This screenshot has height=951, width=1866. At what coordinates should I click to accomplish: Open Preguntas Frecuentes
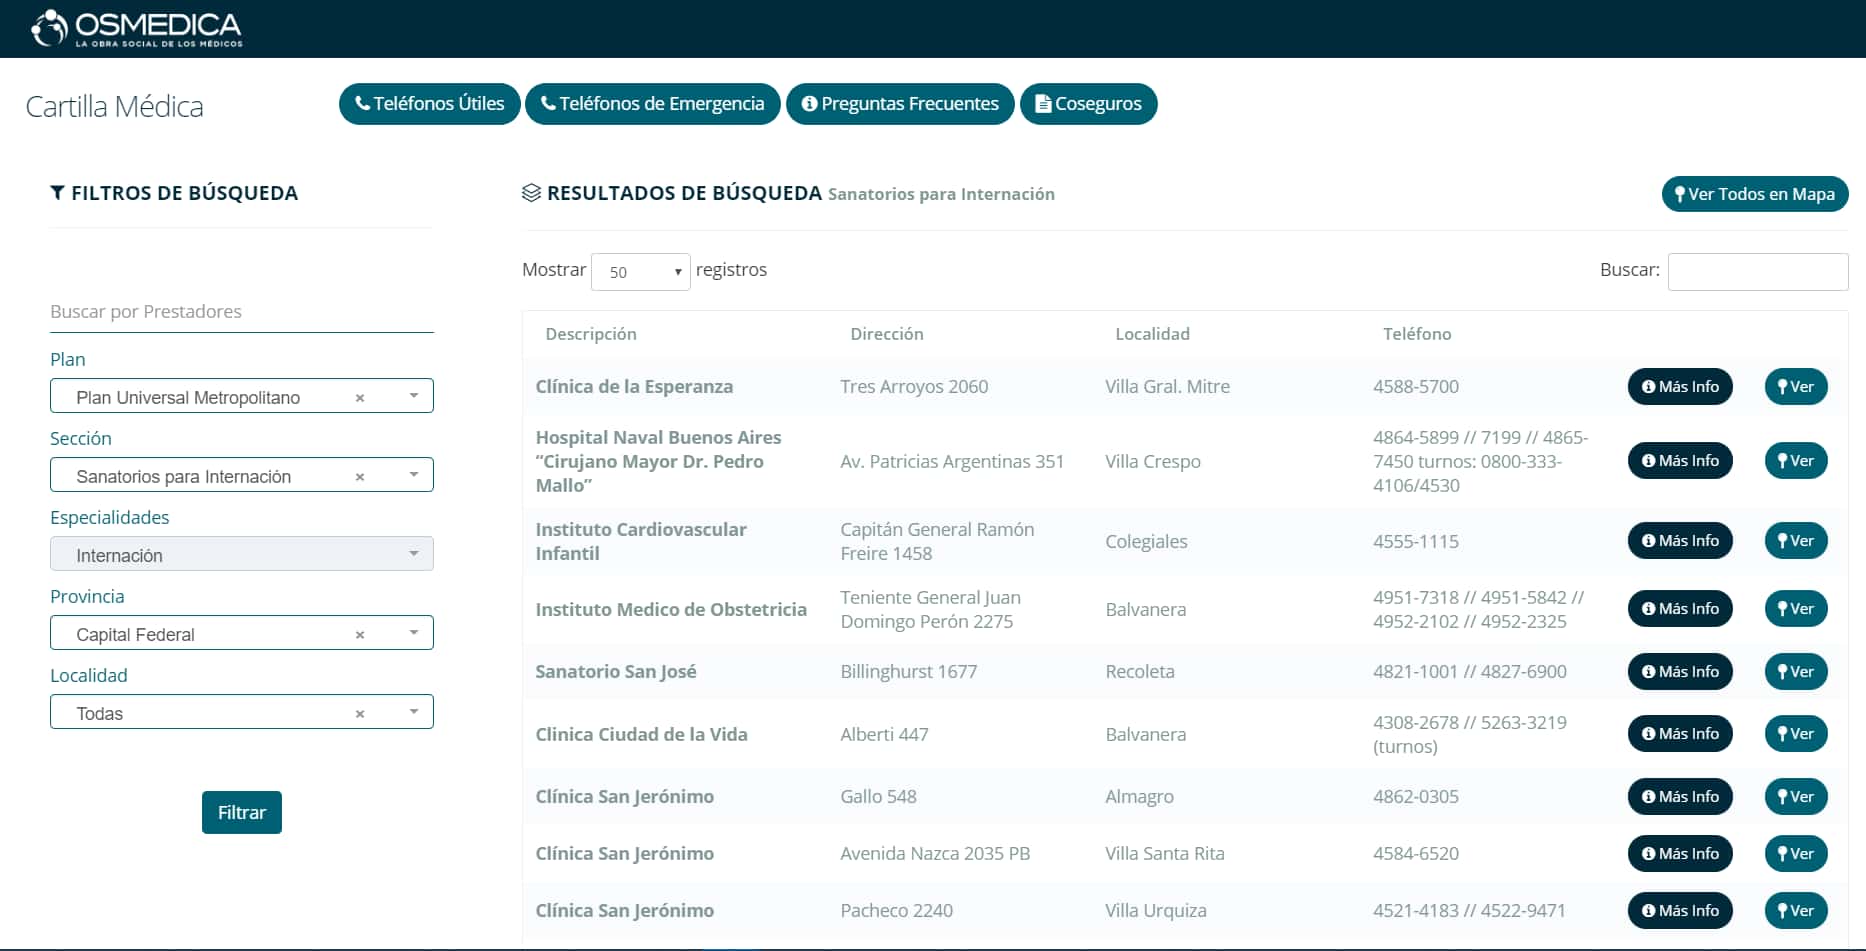click(x=899, y=103)
